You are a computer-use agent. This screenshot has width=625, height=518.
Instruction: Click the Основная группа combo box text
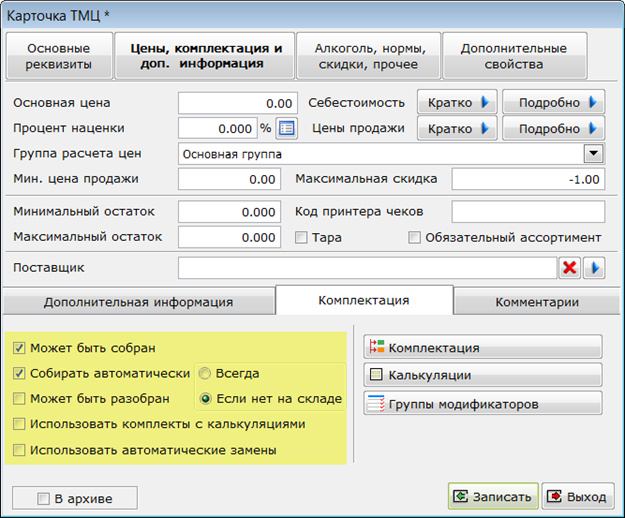(232, 154)
